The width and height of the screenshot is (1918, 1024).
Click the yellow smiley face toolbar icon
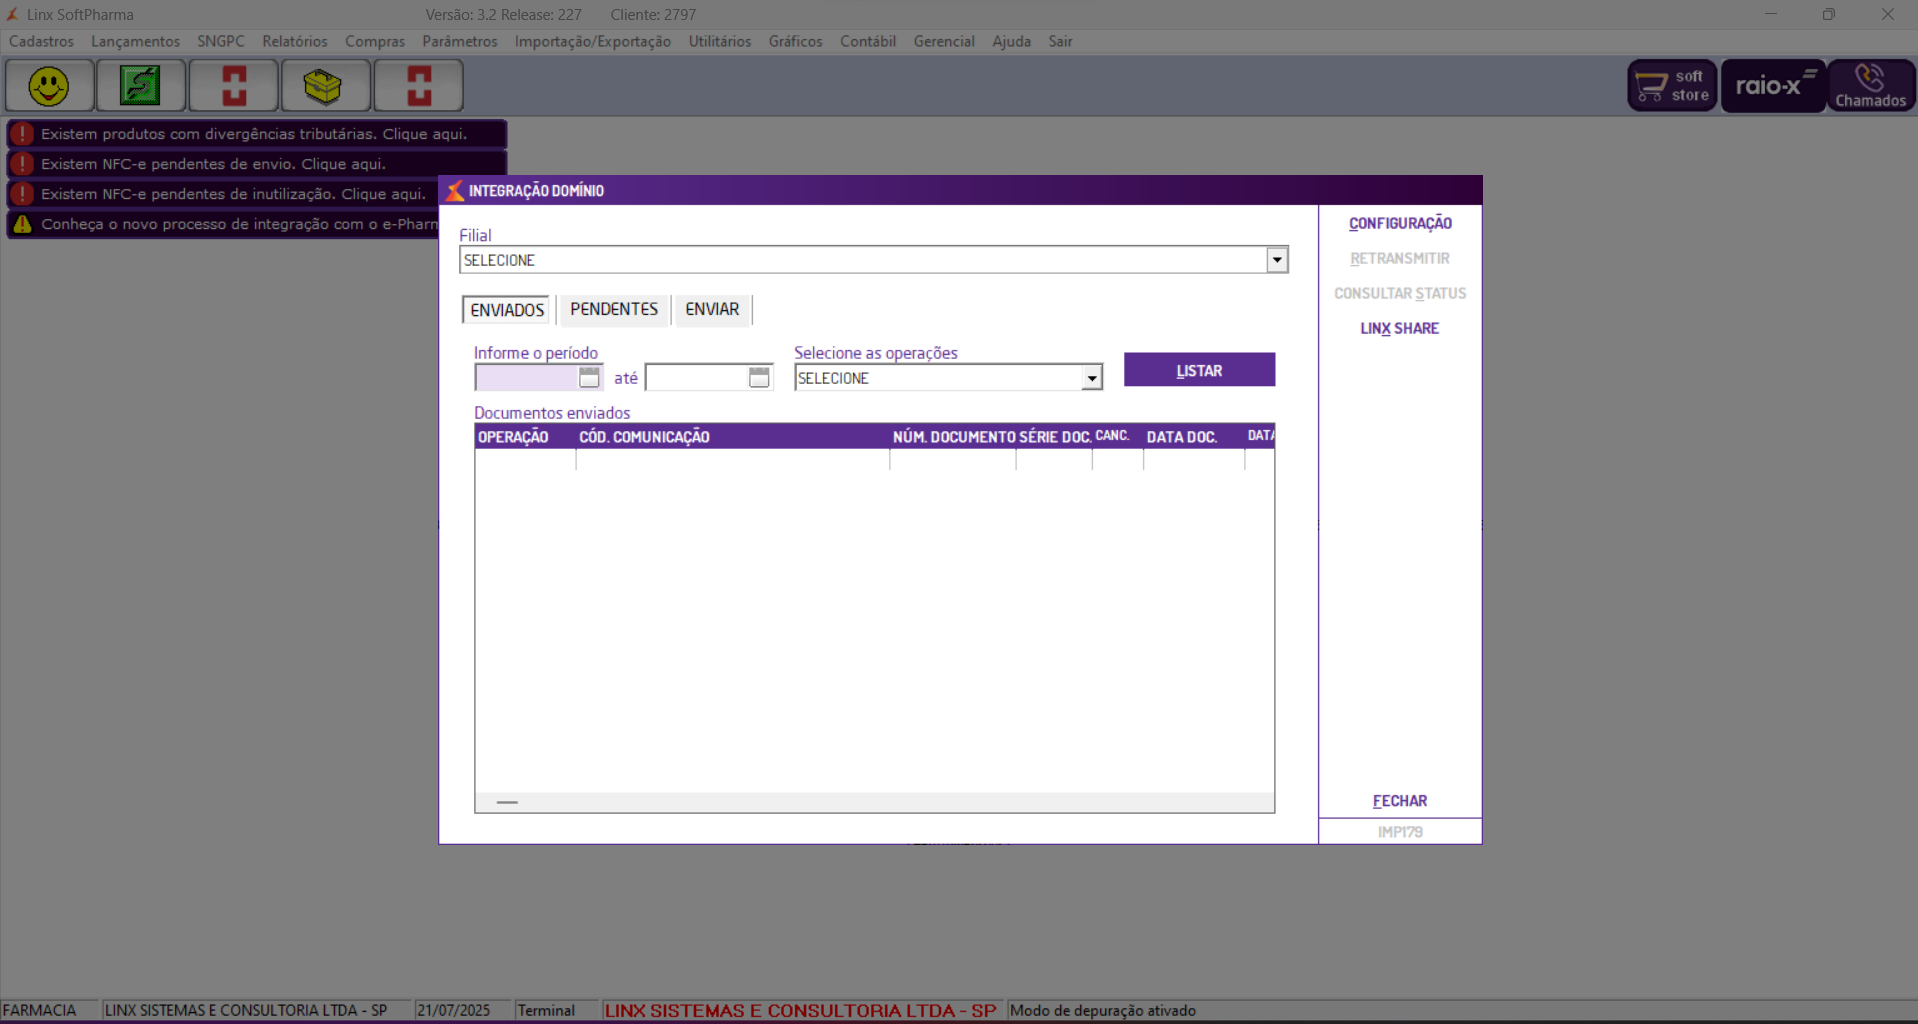(49, 86)
